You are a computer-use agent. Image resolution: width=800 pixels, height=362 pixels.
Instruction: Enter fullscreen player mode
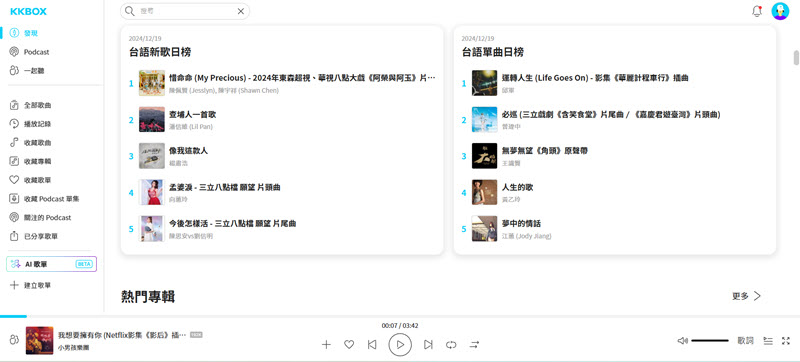pyautogui.click(x=786, y=341)
